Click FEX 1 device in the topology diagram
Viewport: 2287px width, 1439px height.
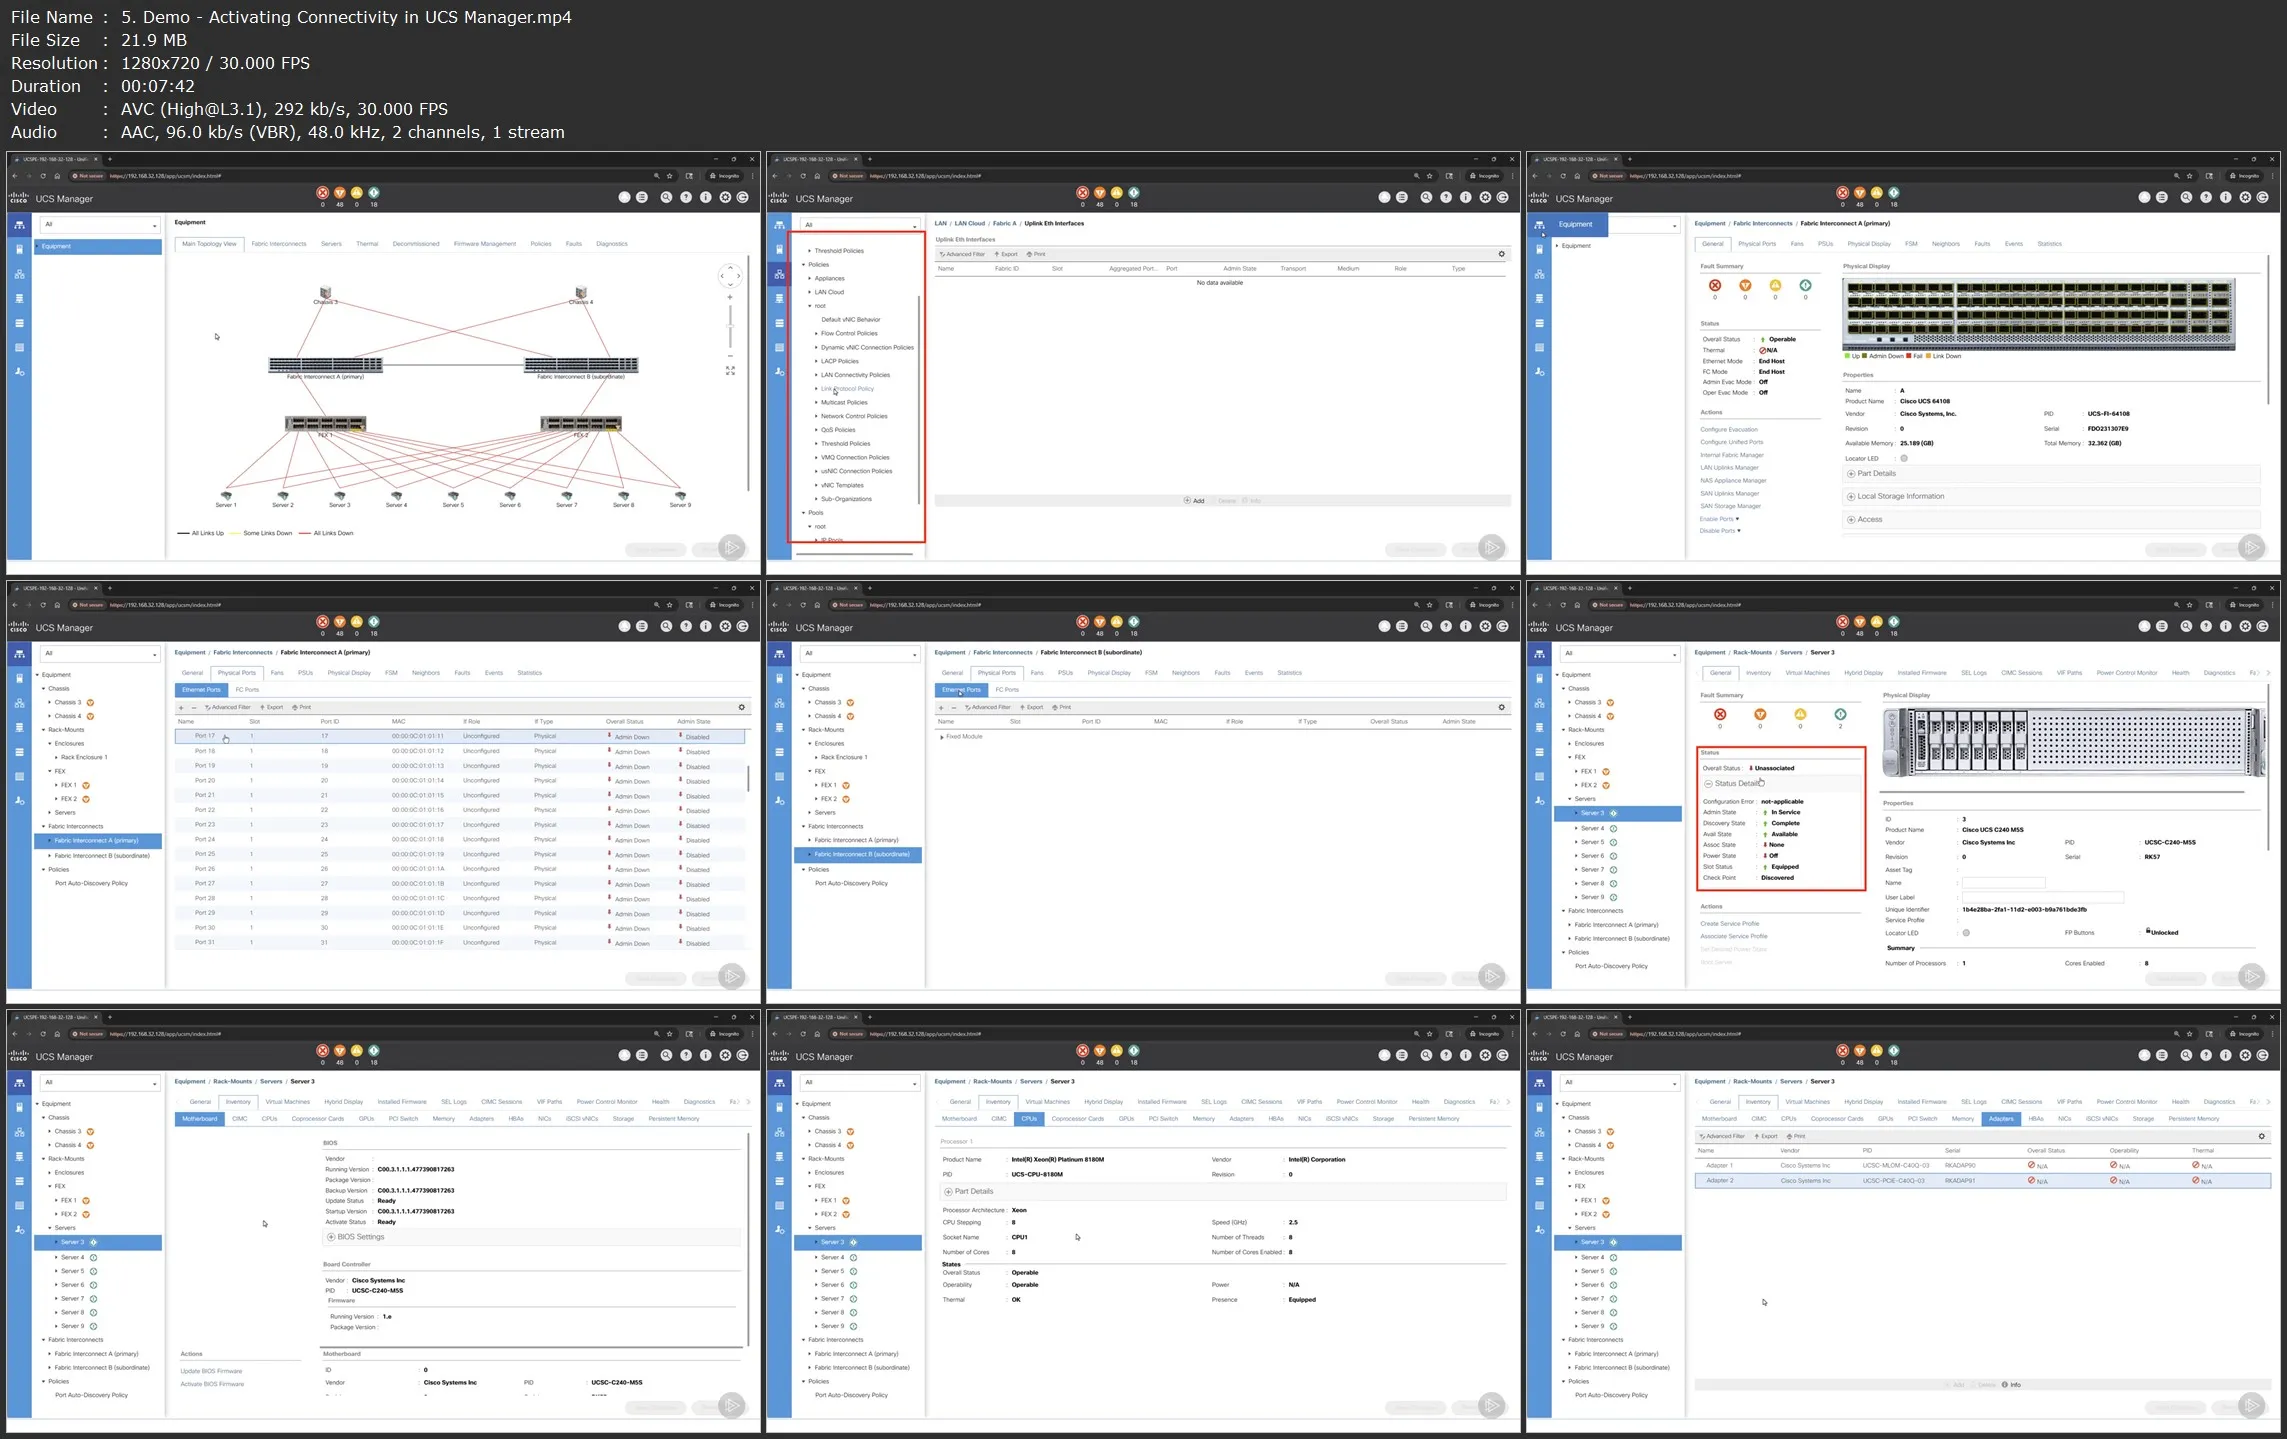coord(325,424)
